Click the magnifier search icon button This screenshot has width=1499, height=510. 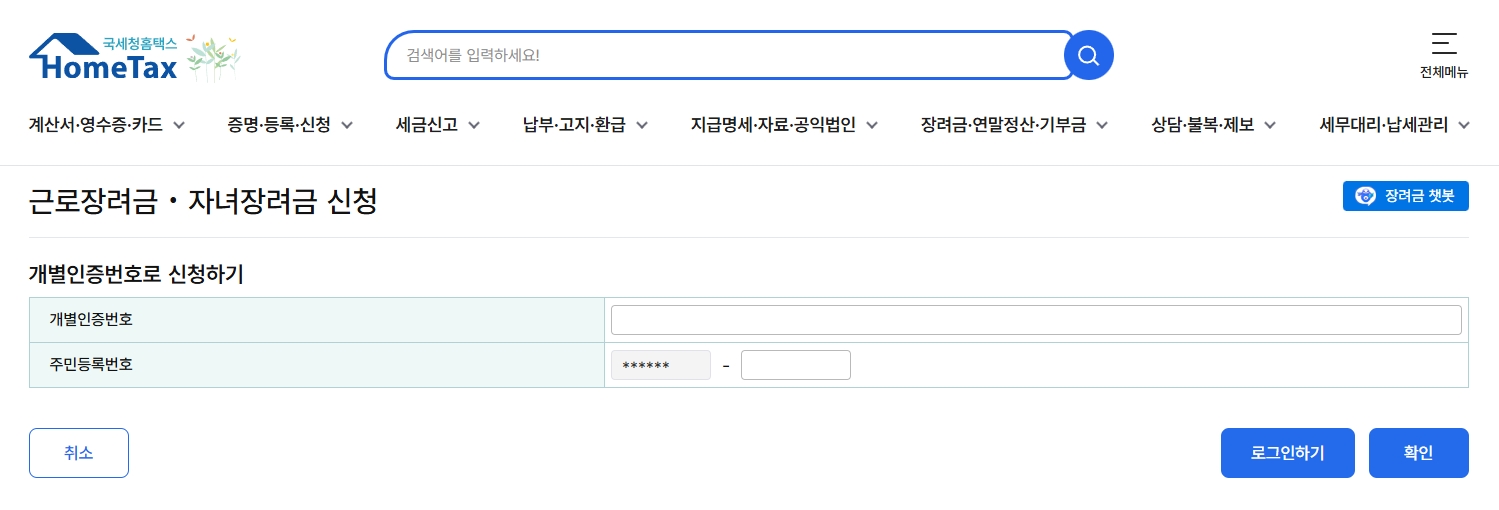pos(1088,55)
